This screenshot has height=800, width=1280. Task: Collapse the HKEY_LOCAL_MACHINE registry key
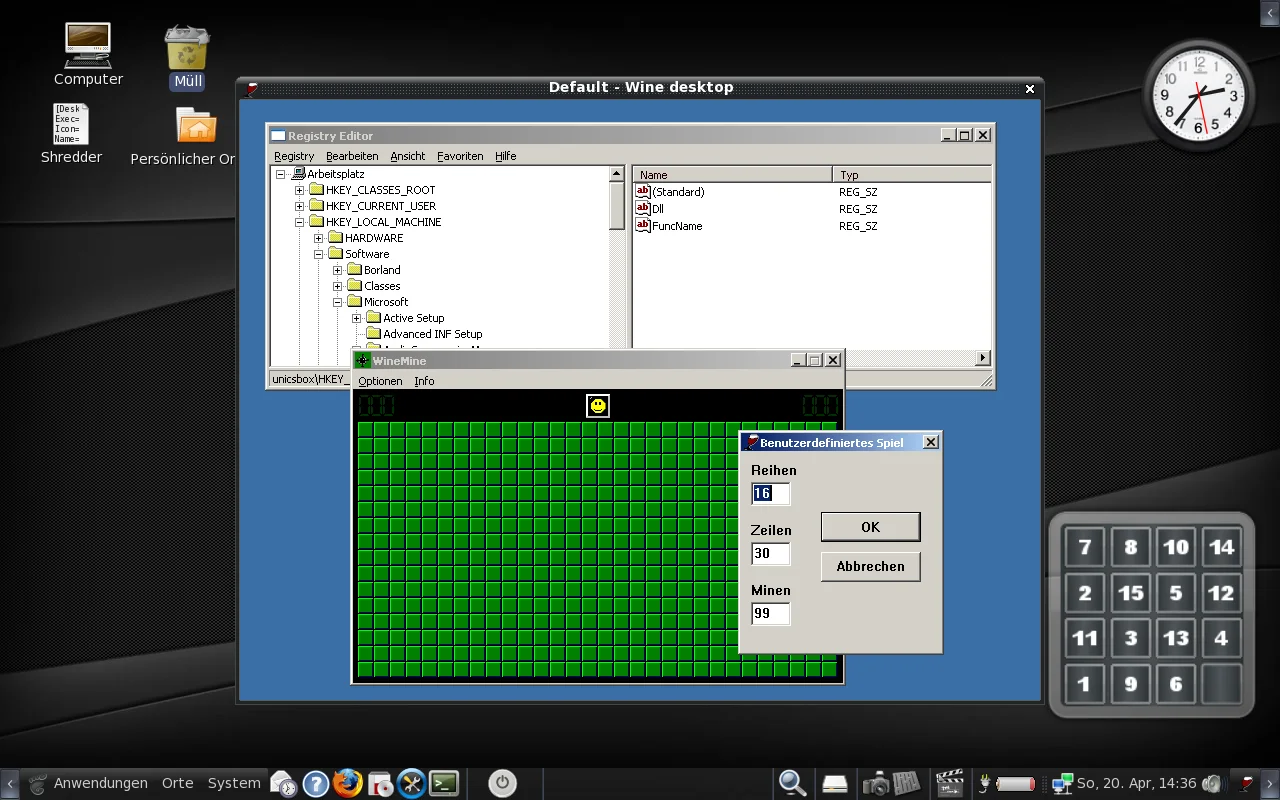click(299, 222)
